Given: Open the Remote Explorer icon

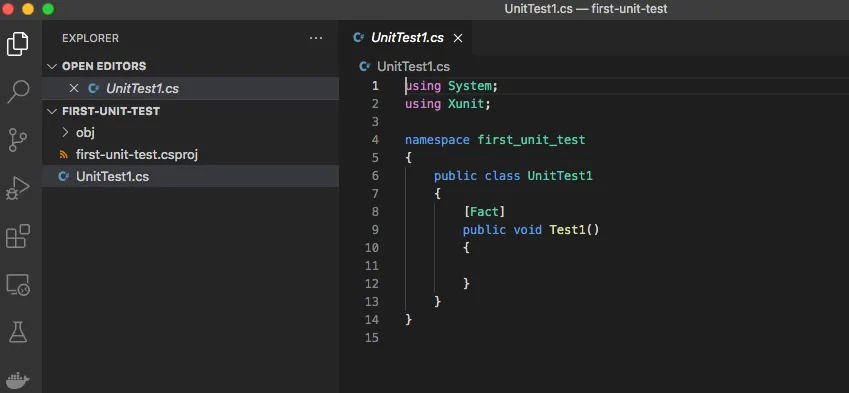Looking at the screenshot, I should [x=17, y=285].
